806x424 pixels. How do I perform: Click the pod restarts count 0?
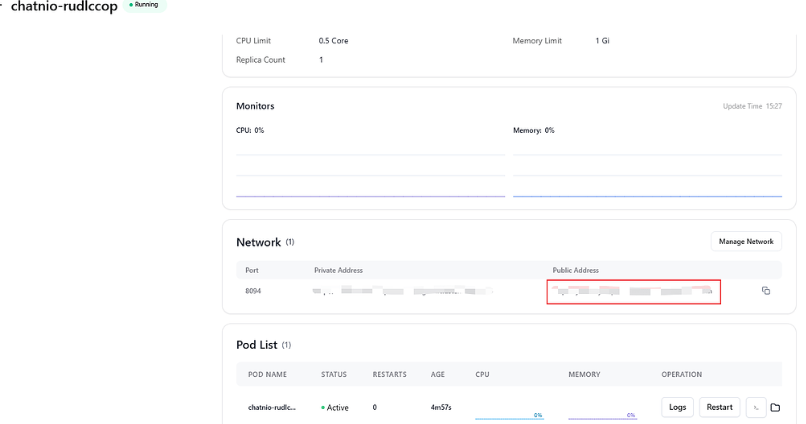374,408
